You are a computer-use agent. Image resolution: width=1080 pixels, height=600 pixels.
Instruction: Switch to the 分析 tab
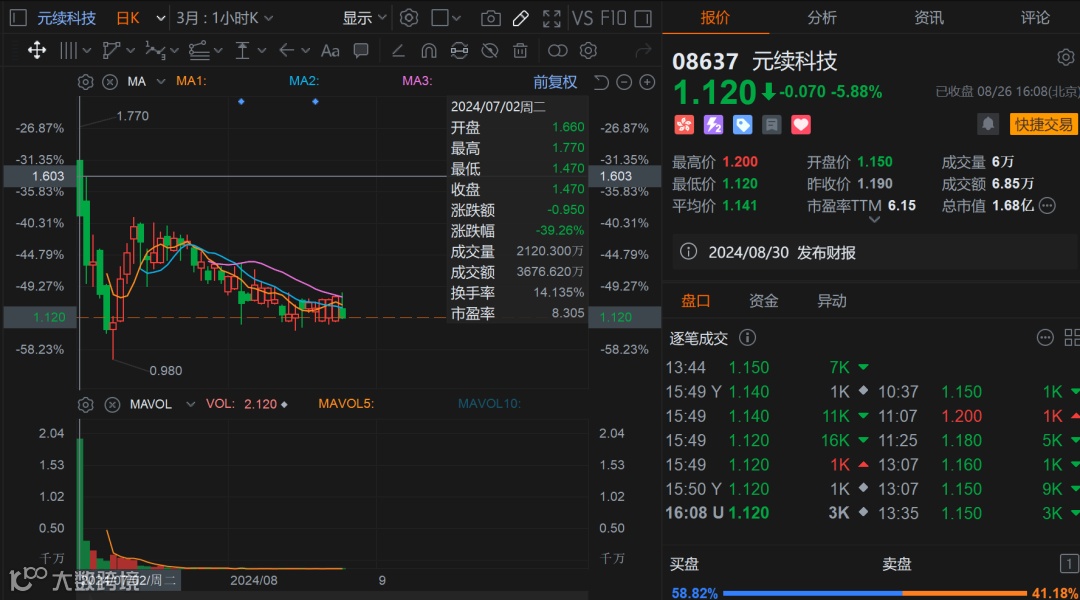(x=822, y=18)
